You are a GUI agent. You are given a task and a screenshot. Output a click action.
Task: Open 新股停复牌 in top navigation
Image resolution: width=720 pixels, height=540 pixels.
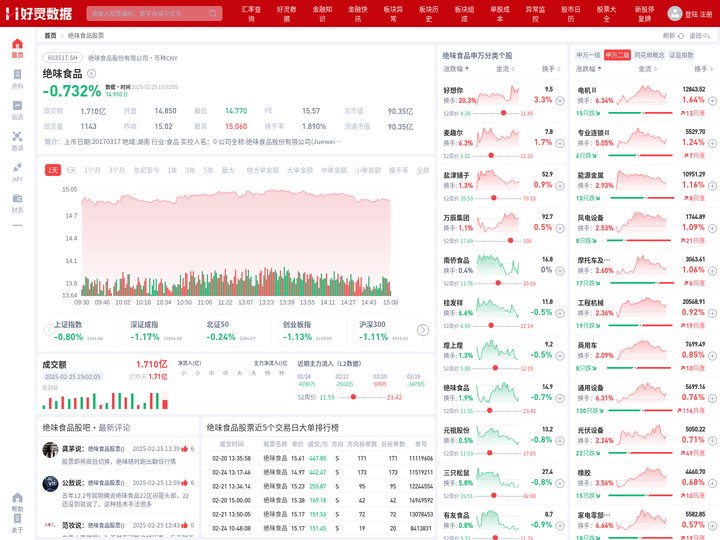click(645, 14)
